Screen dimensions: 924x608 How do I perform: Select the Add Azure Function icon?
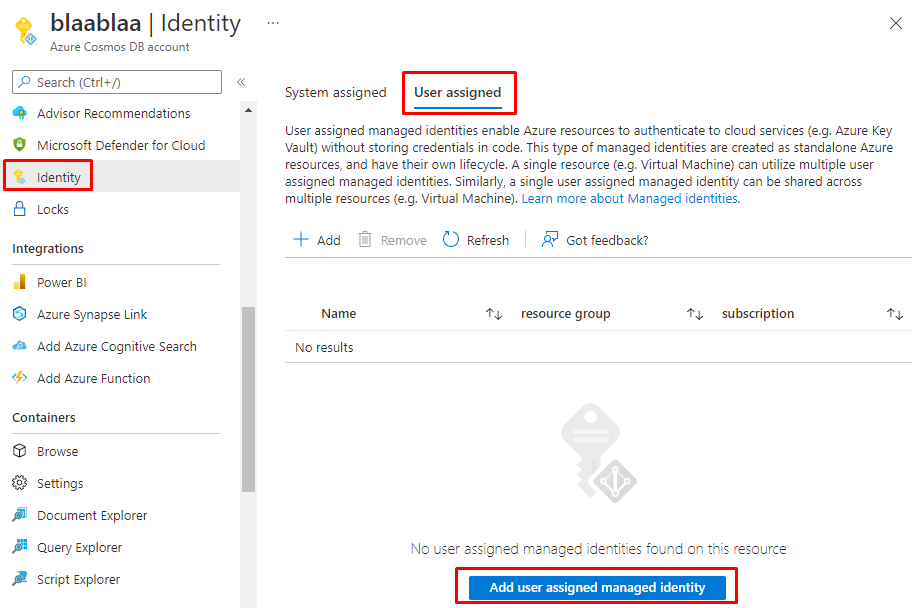click(x=19, y=378)
